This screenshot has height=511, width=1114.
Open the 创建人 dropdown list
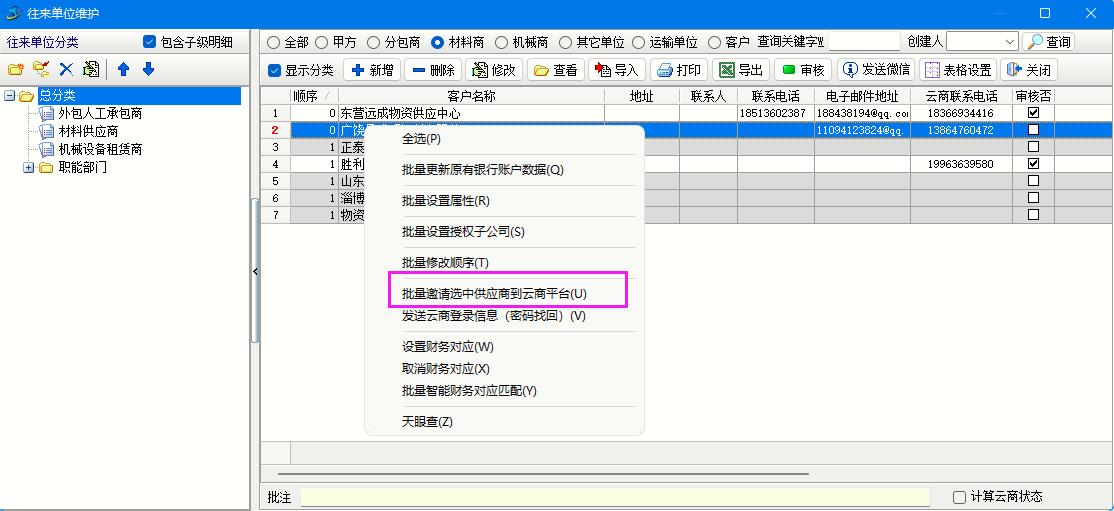1008,42
